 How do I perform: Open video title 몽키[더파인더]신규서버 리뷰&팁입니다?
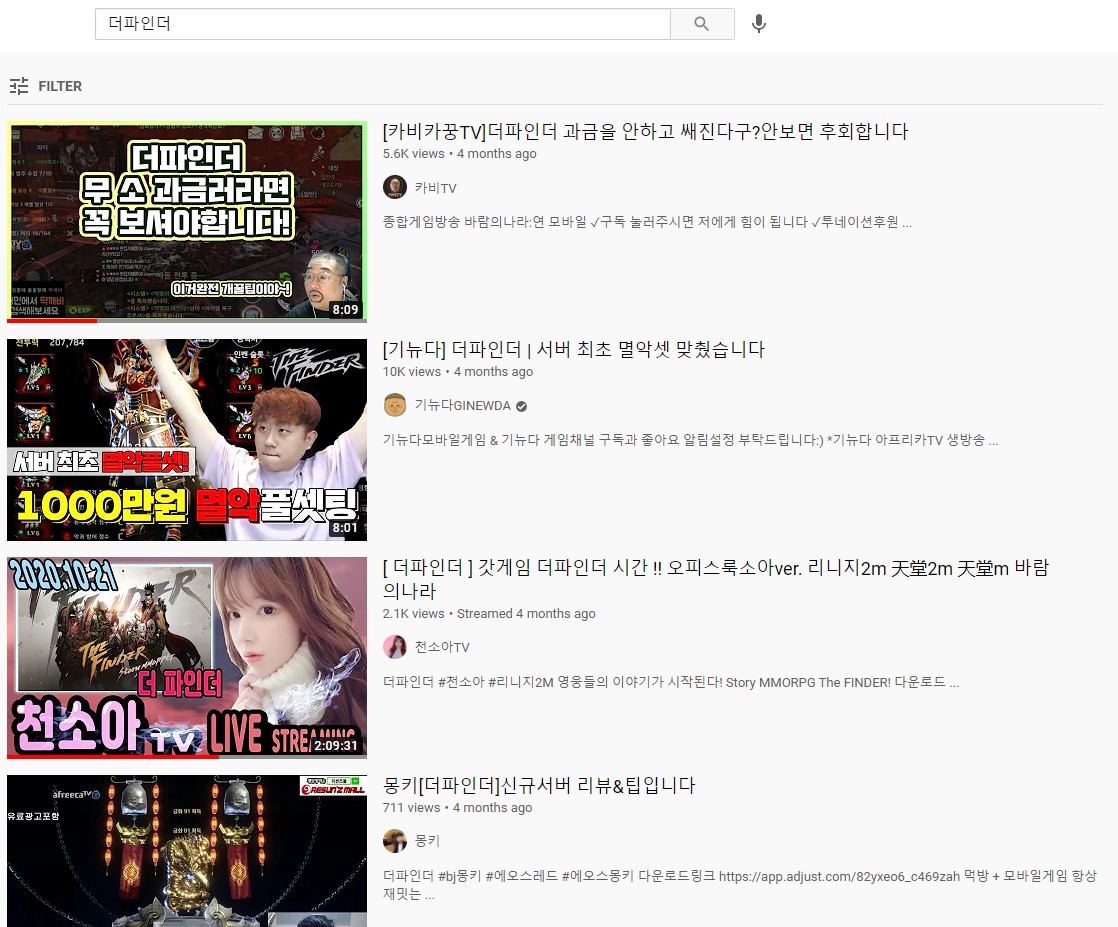pos(539,785)
